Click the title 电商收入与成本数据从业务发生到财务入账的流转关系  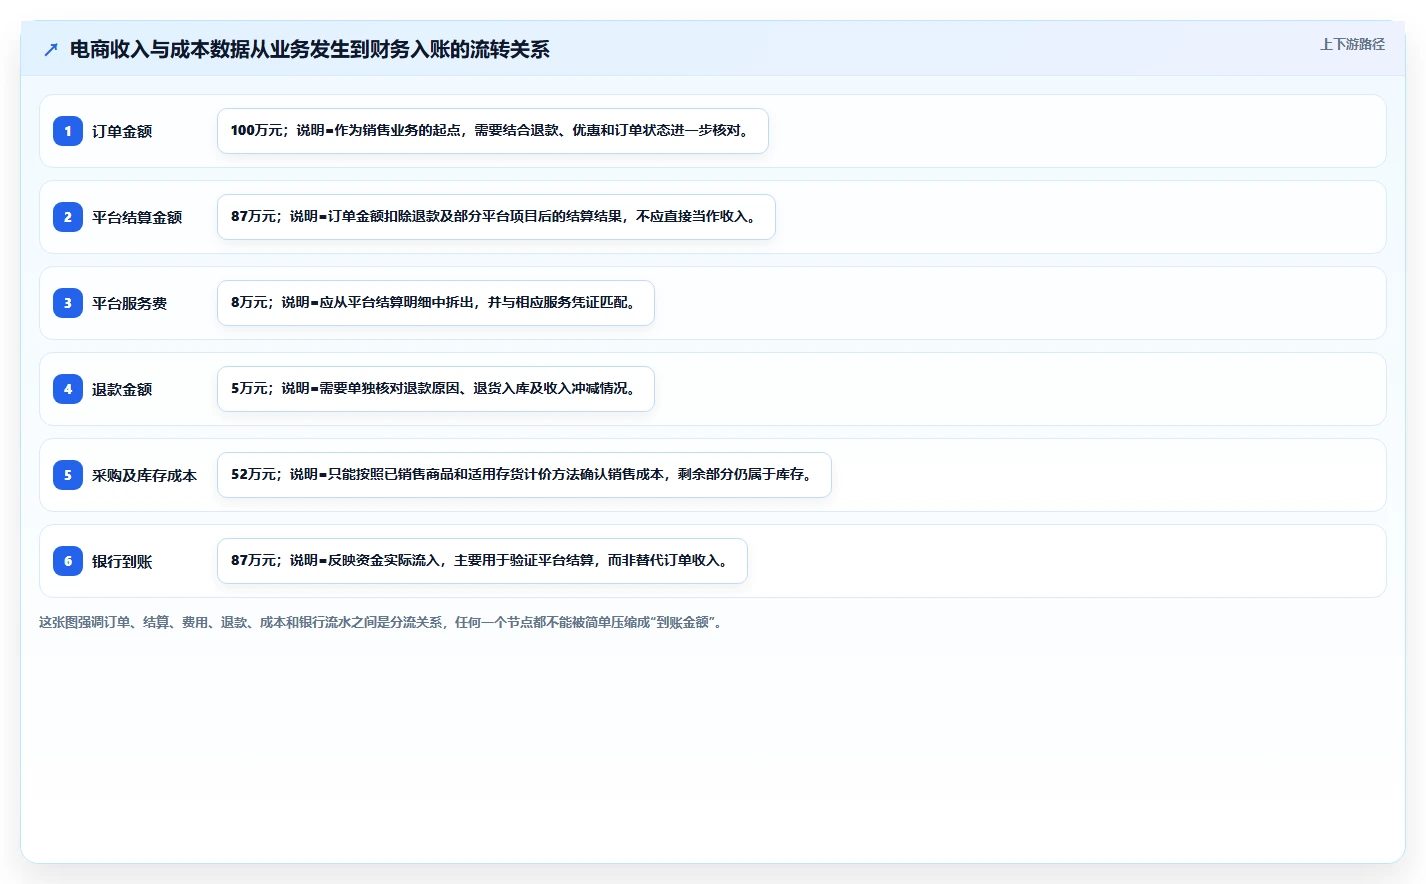tap(310, 49)
